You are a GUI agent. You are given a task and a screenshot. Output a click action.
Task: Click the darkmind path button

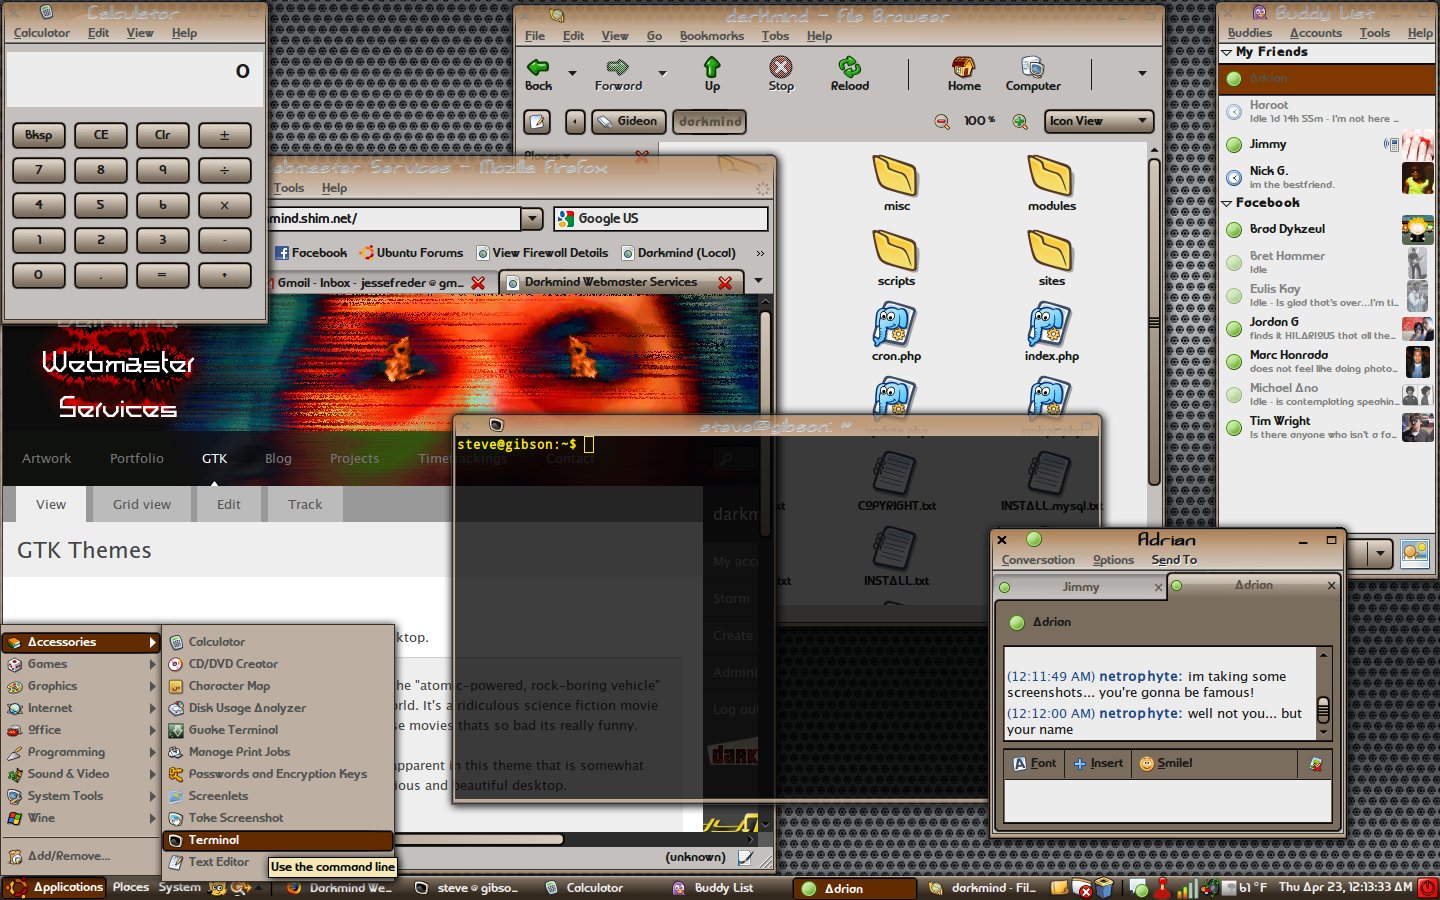[710, 122]
